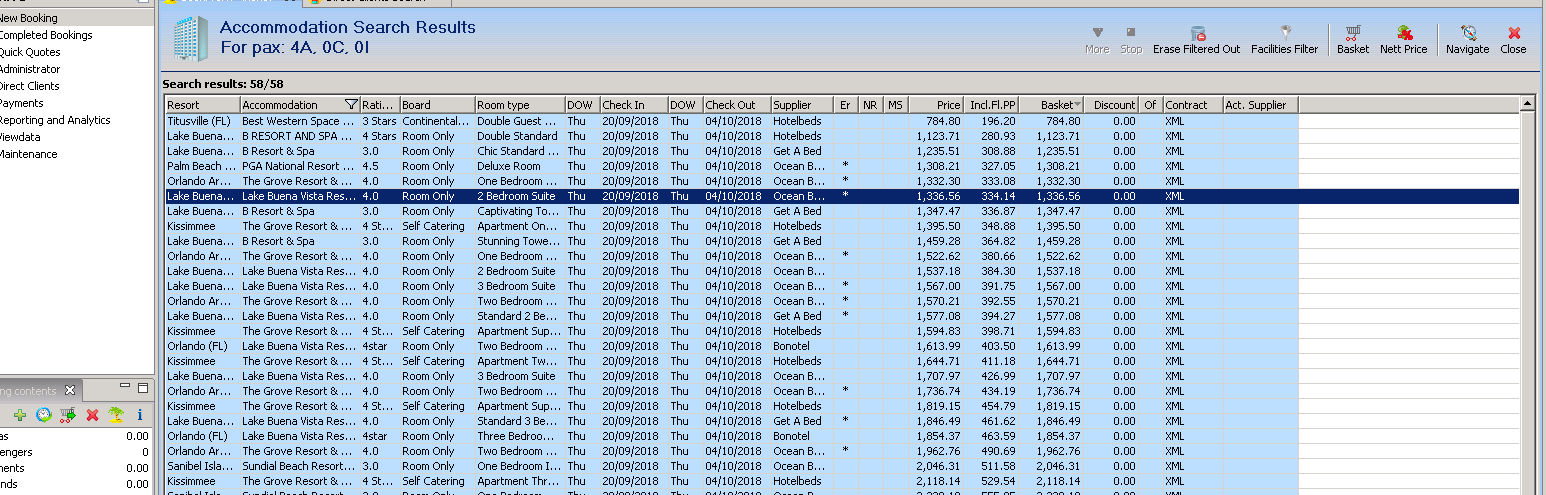Viewport: 1546px width, 495px height.
Task: Sort by the Room type column header
Action: click(519, 105)
